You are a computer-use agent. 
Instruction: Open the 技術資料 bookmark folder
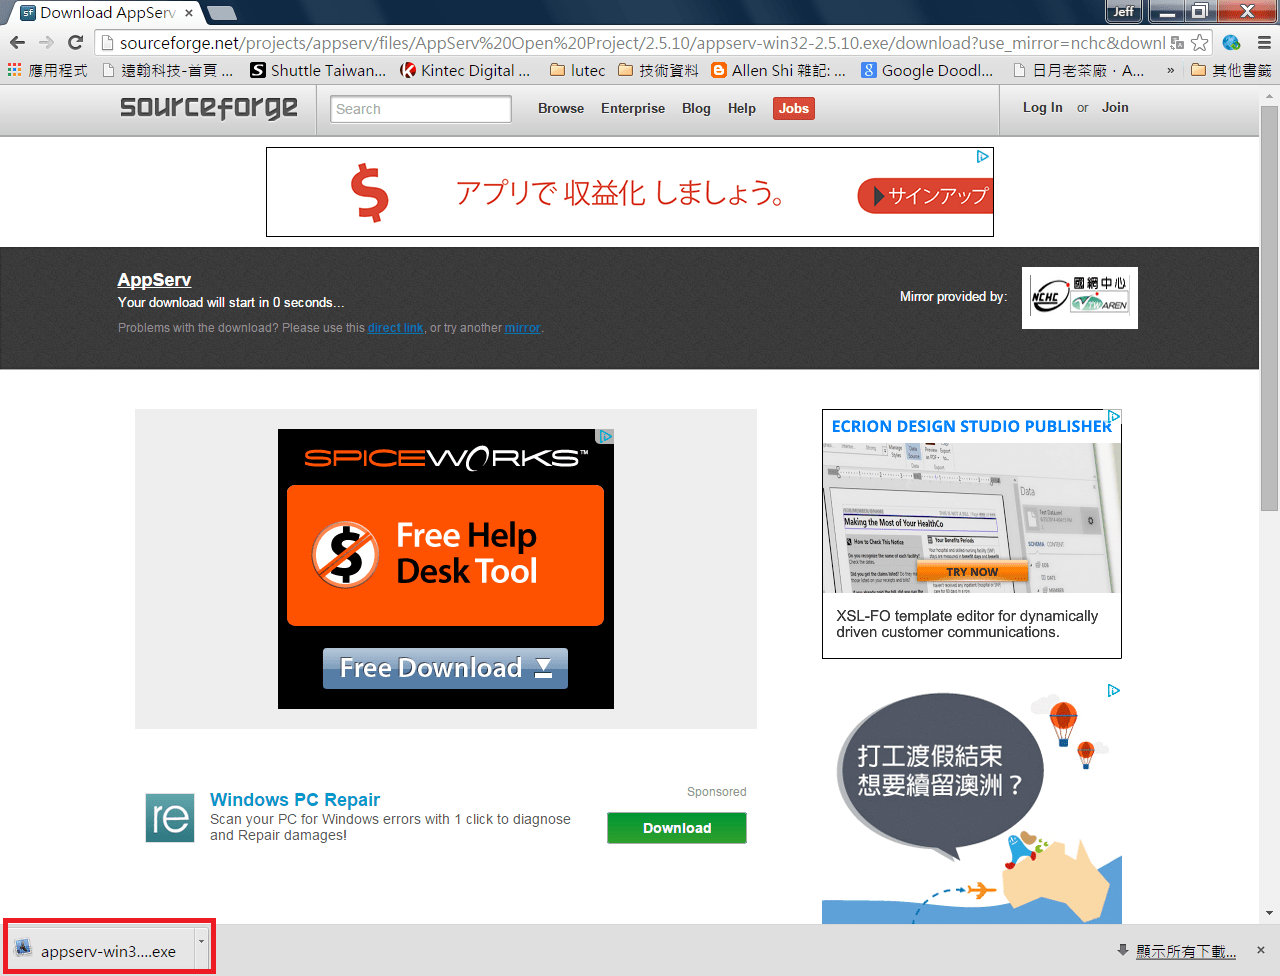[658, 70]
